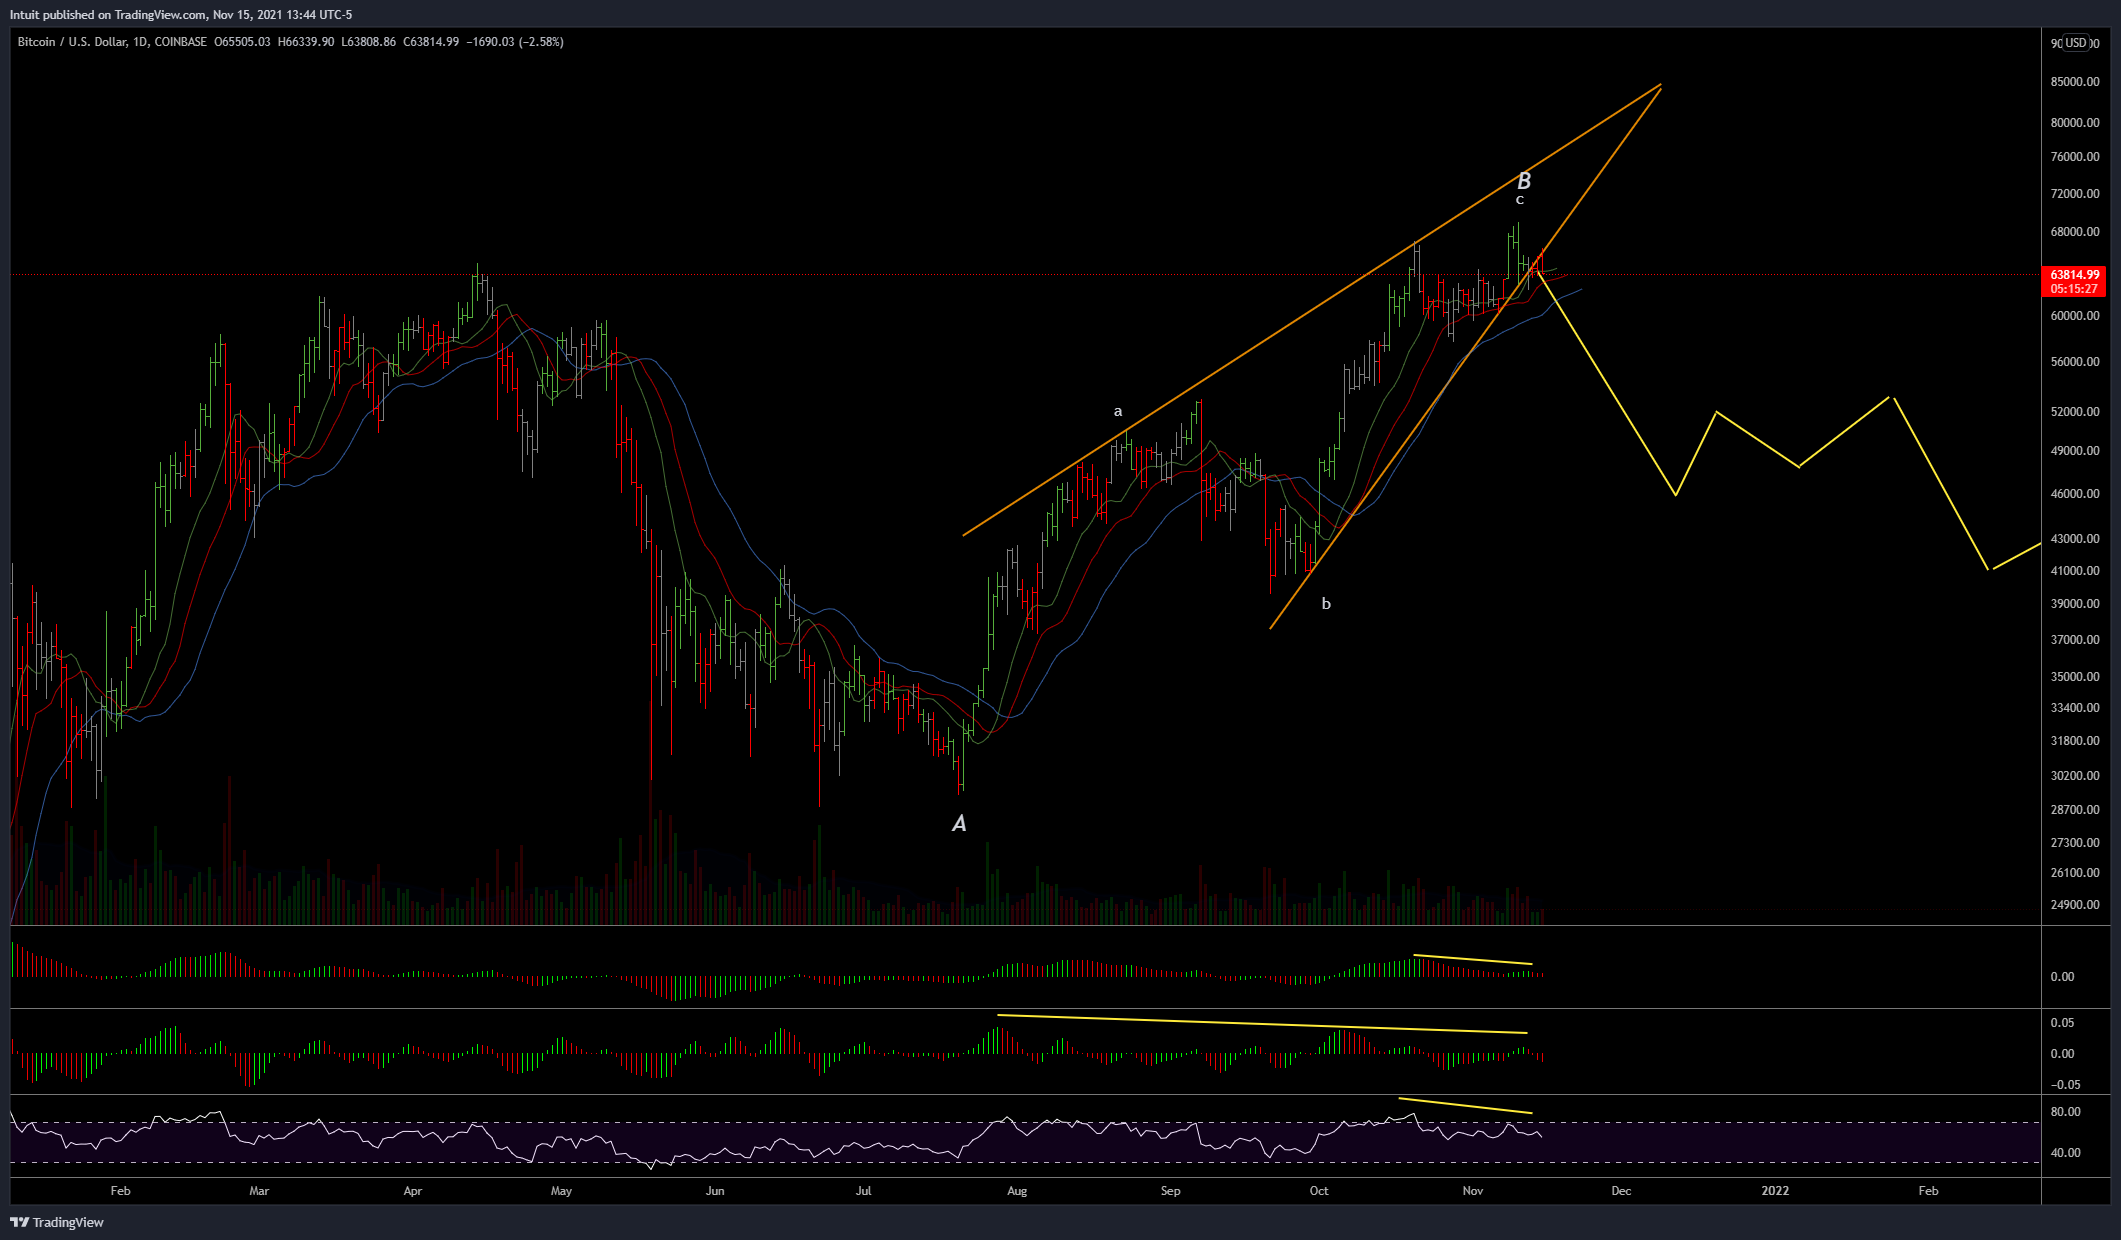Click the close value C63814.99 in legend
Screen dimensions: 2121x1240
pos(431,42)
